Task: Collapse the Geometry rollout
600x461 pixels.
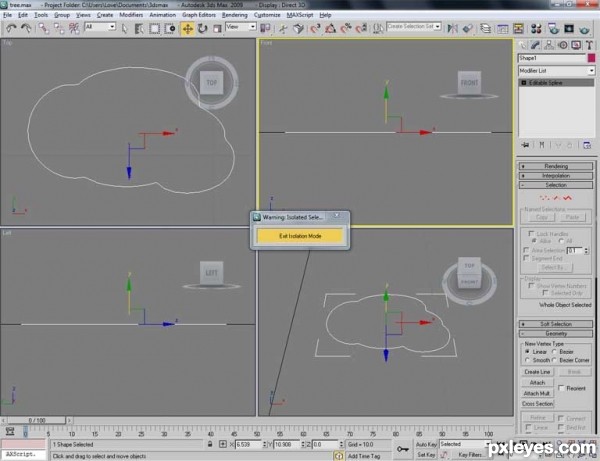Action: 556,334
